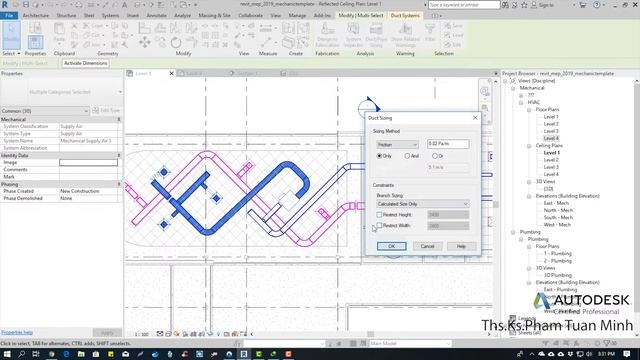640x360 pixels.
Task: Open Level 4 under Floor Plans
Action: [x=551, y=138]
